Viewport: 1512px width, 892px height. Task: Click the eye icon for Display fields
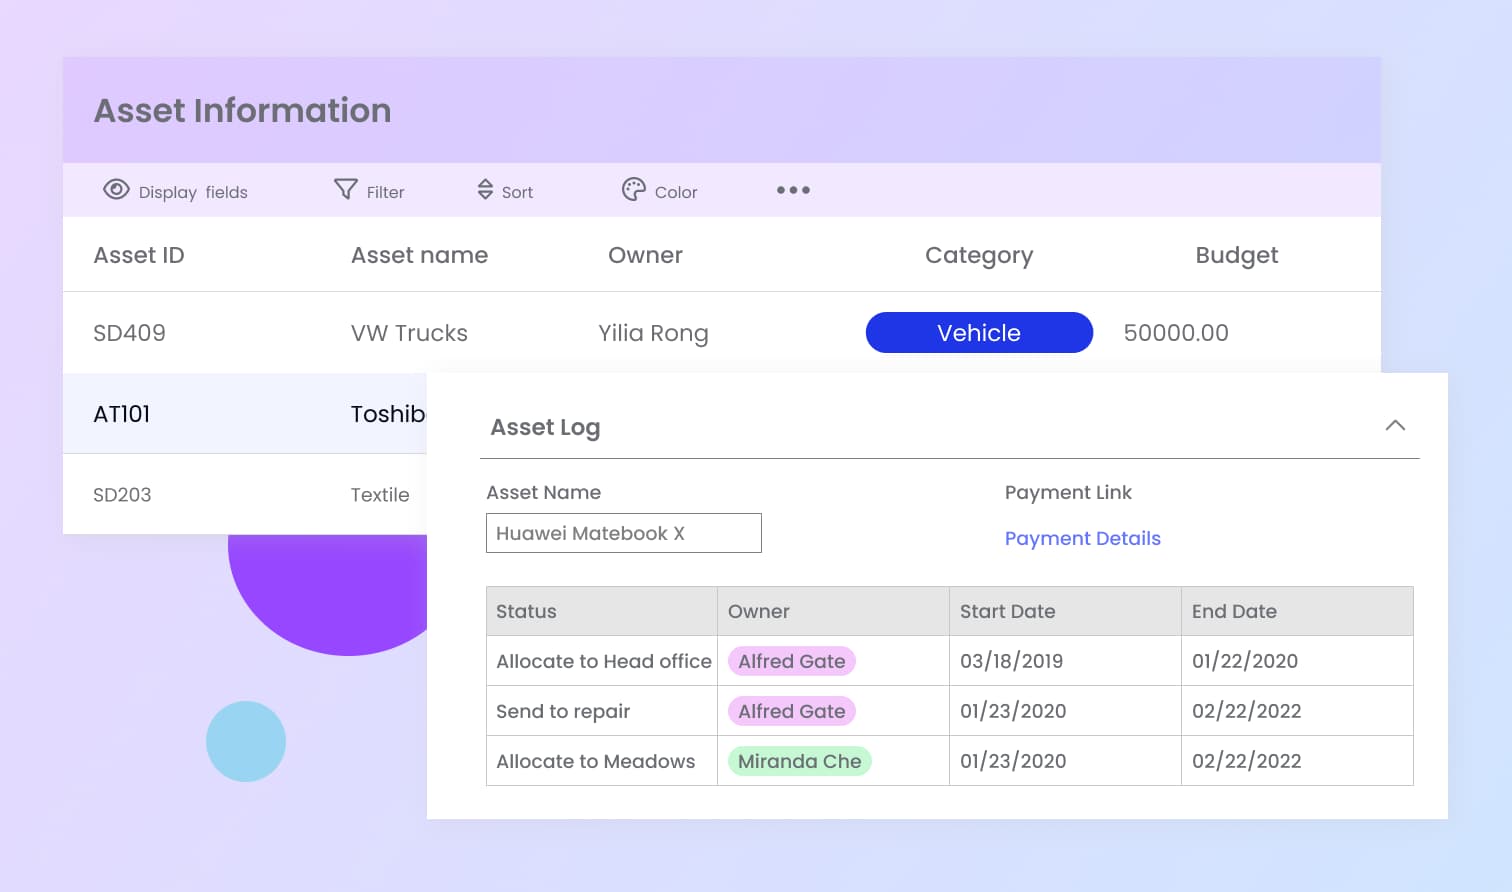click(116, 190)
